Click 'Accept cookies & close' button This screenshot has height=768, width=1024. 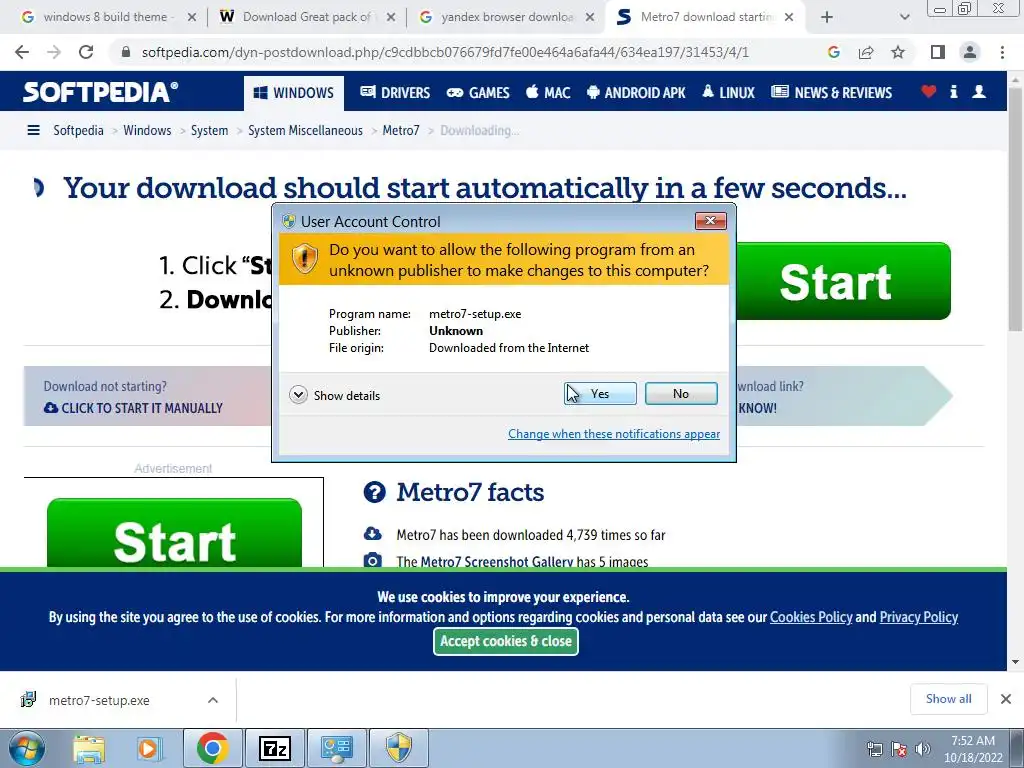click(x=506, y=641)
